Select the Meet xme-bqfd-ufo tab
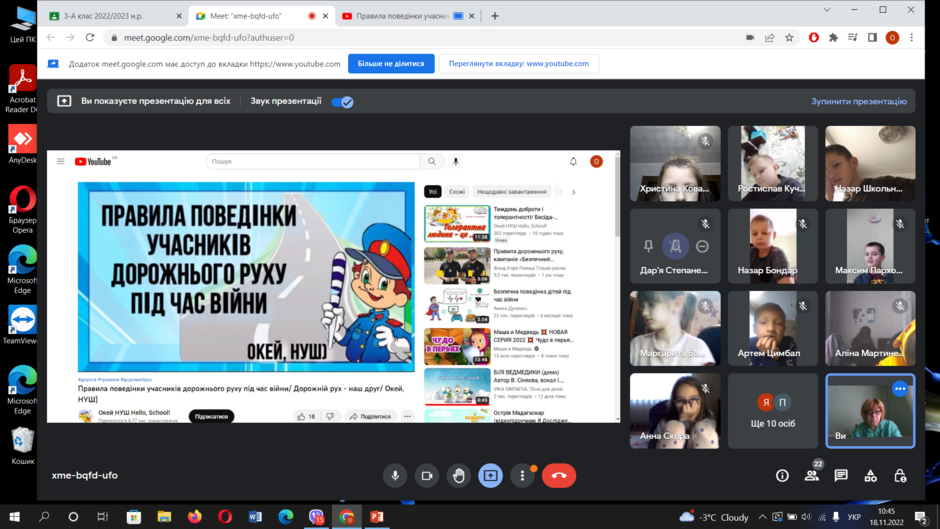The width and height of the screenshot is (940, 529). click(261, 16)
